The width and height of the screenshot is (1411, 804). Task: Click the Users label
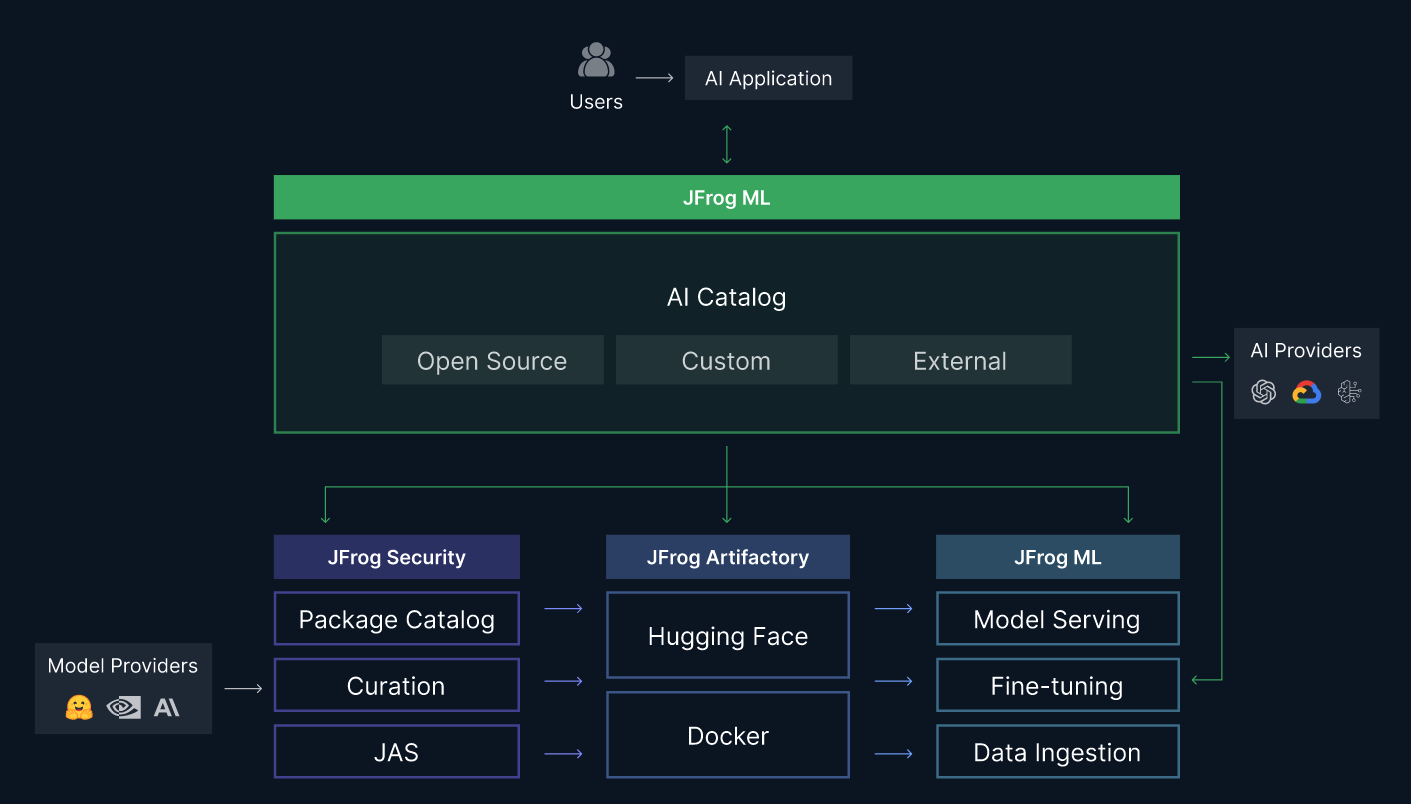596,102
